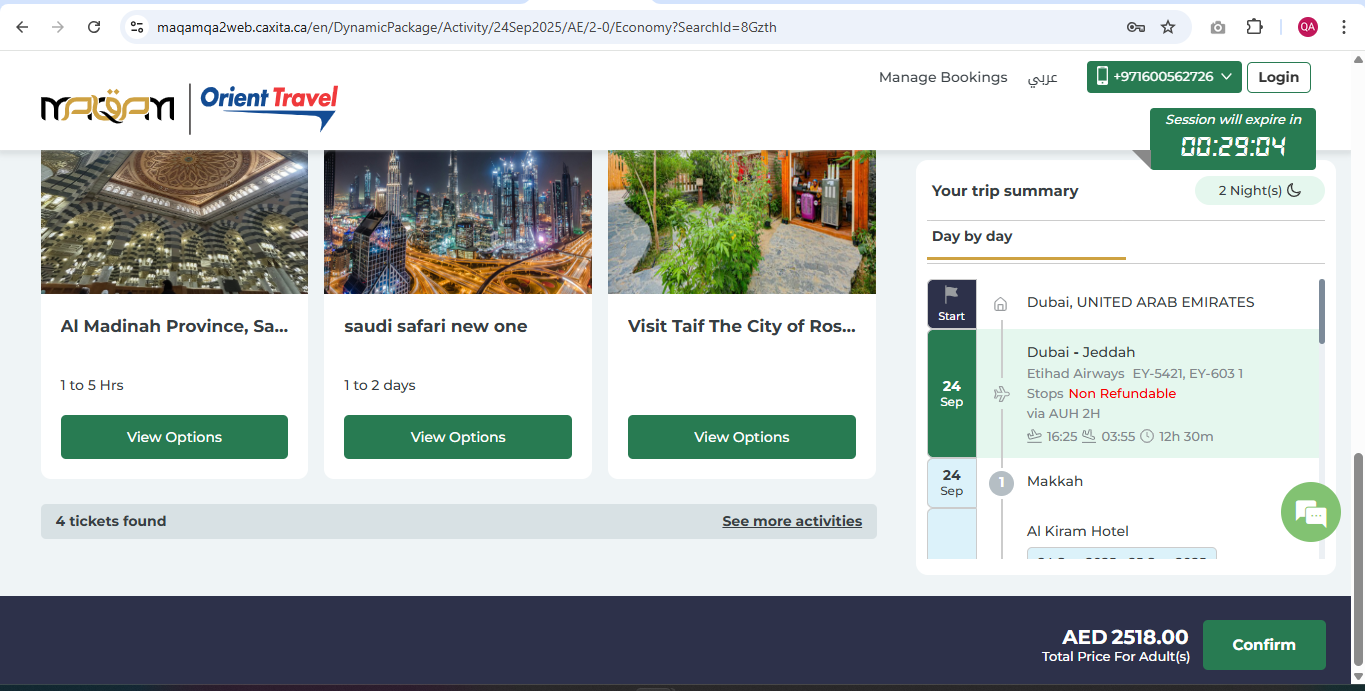The image size is (1365, 691).
Task: Click the site information icon in address bar
Action: click(138, 27)
